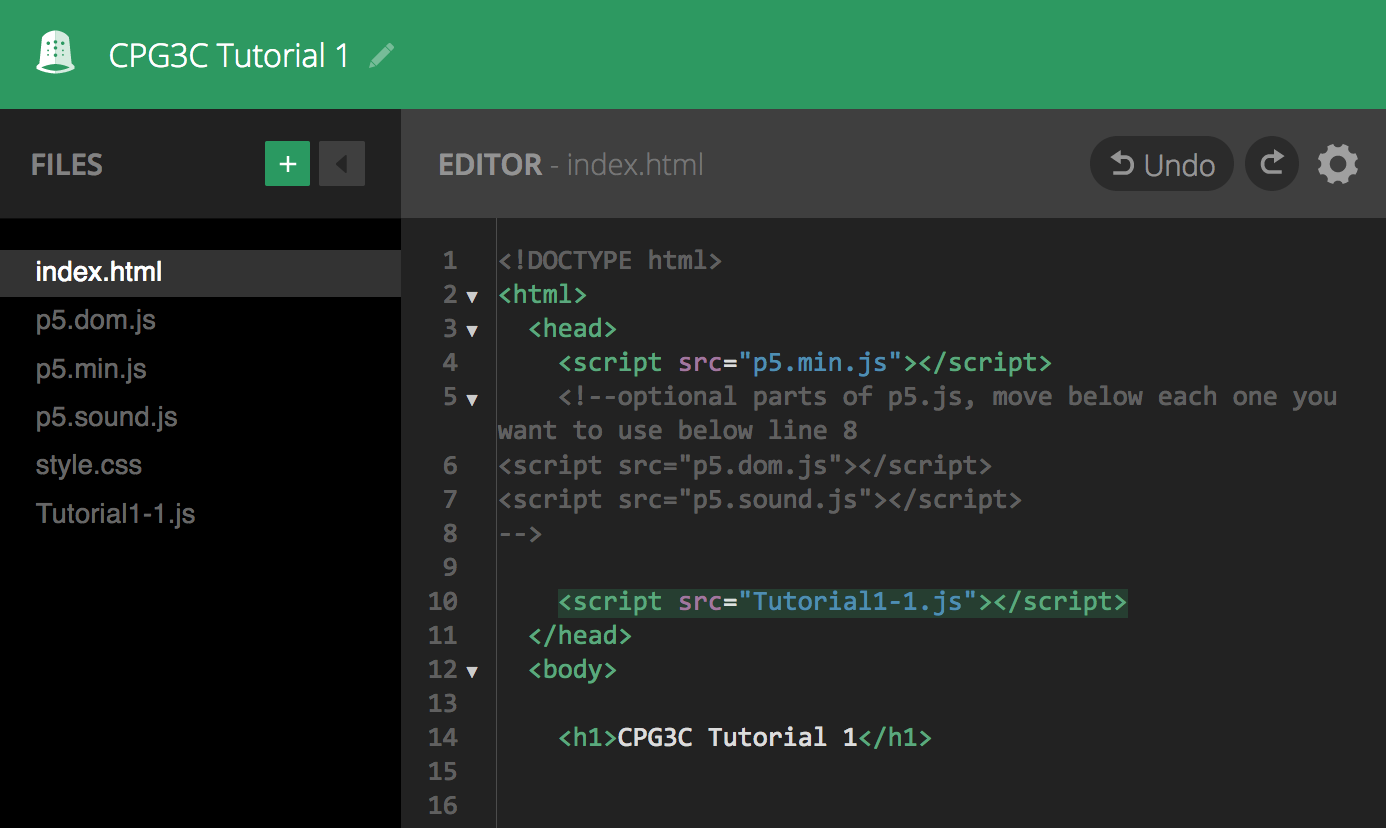Click the Thimble logo icon
Viewport: 1386px width, 828px height.
tap(56, 54)
